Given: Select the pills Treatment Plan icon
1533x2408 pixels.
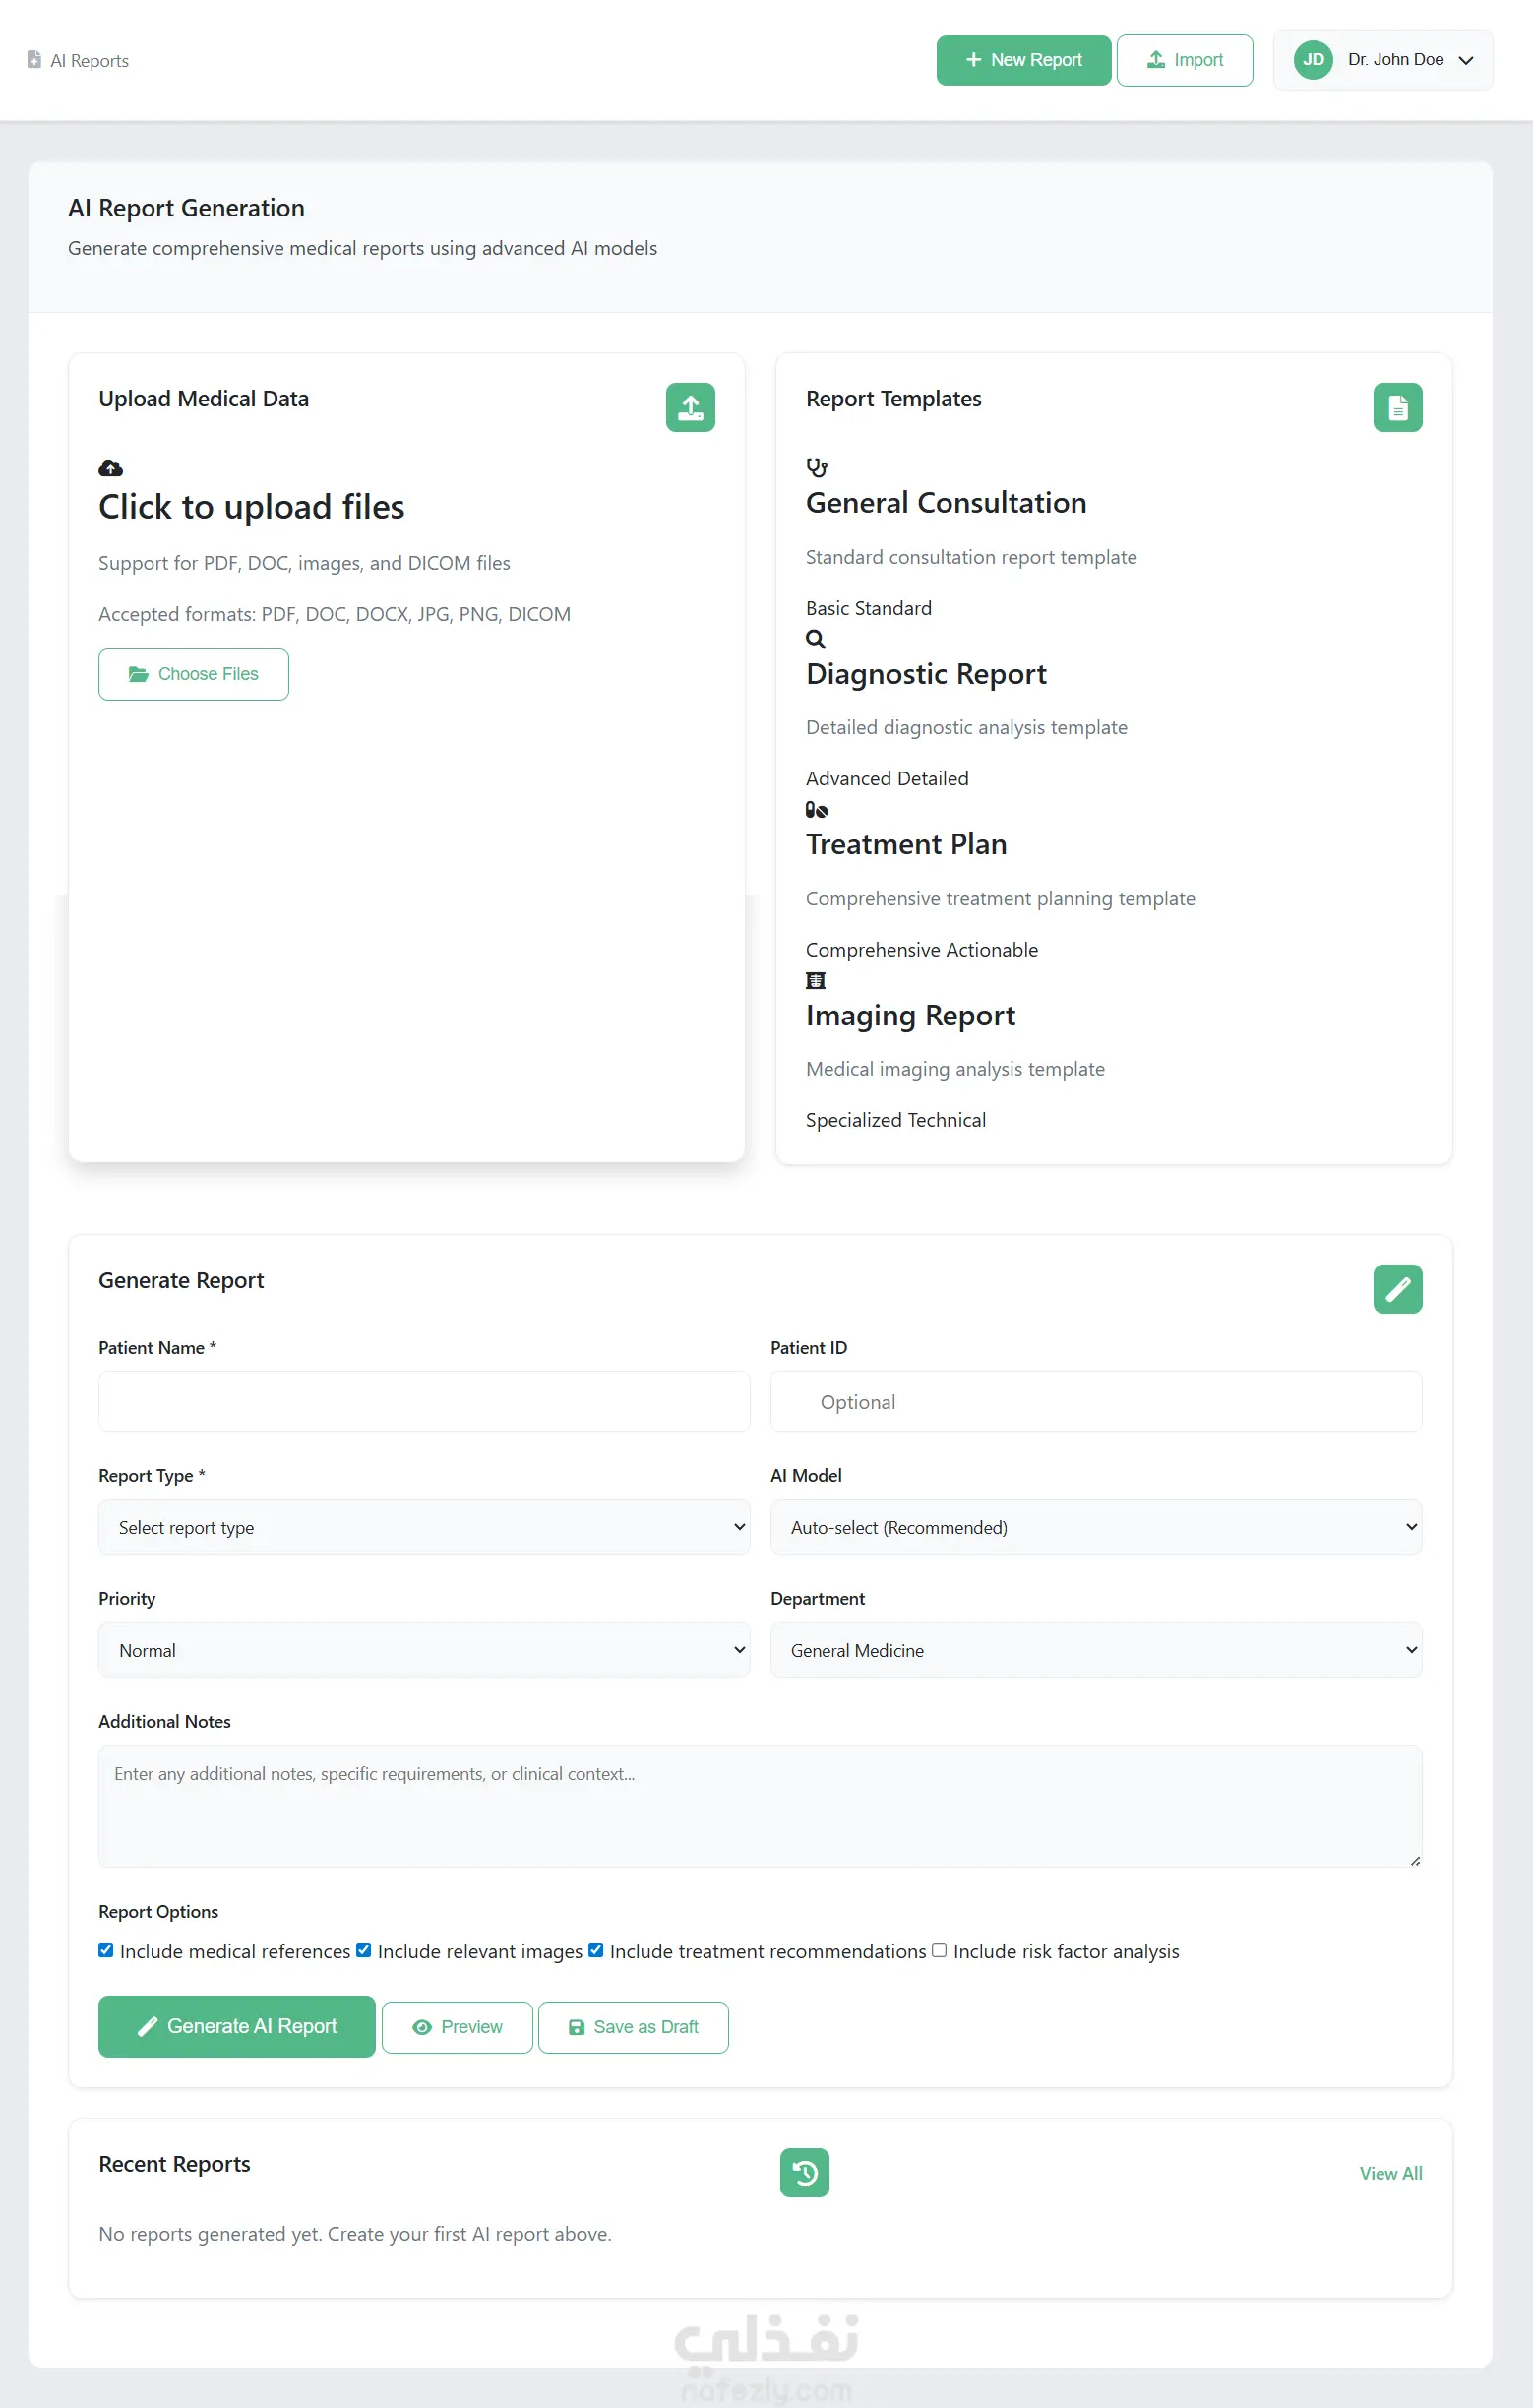Looking at the screenshot, I should click(x=817, y=809).
